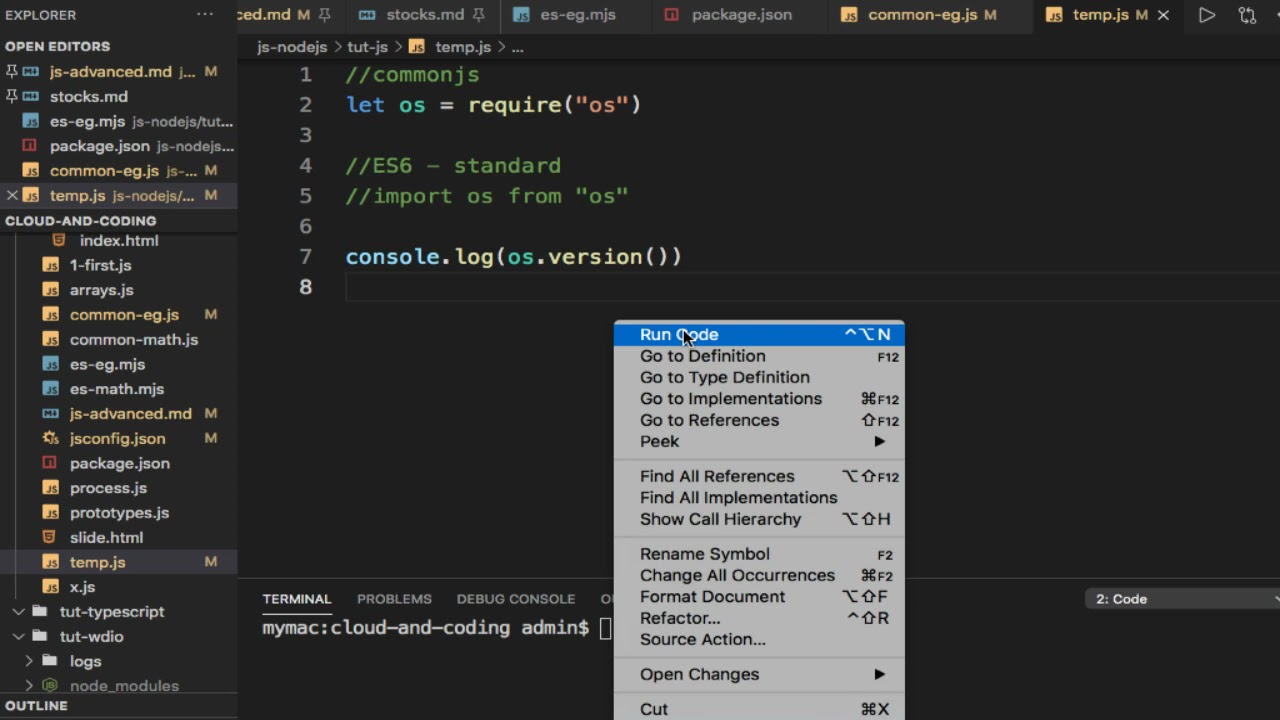Viewport: 1280px width, 720px height.
Task: Expand the node_modules folder
Action: coord(28,686)
